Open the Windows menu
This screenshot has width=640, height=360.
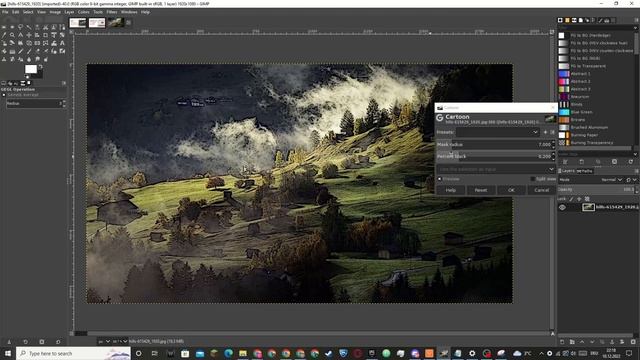129,12
